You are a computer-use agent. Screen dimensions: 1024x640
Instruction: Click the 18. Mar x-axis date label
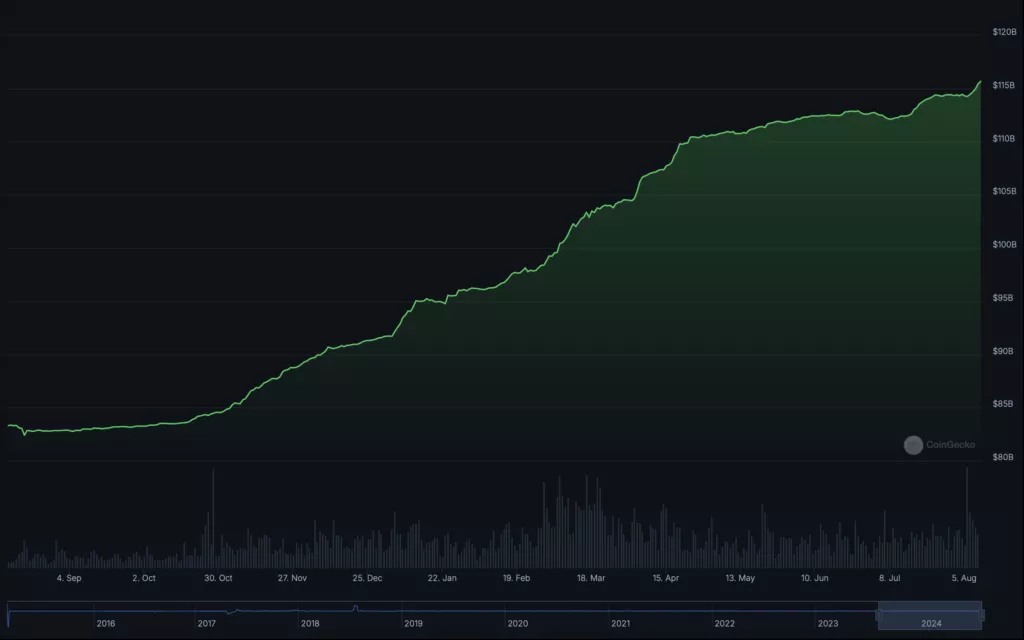591,578
